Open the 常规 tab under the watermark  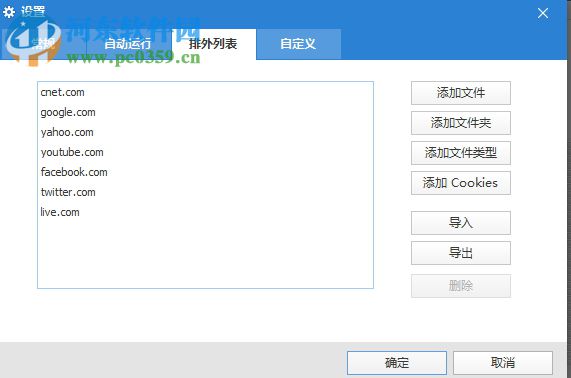(43, 44)
